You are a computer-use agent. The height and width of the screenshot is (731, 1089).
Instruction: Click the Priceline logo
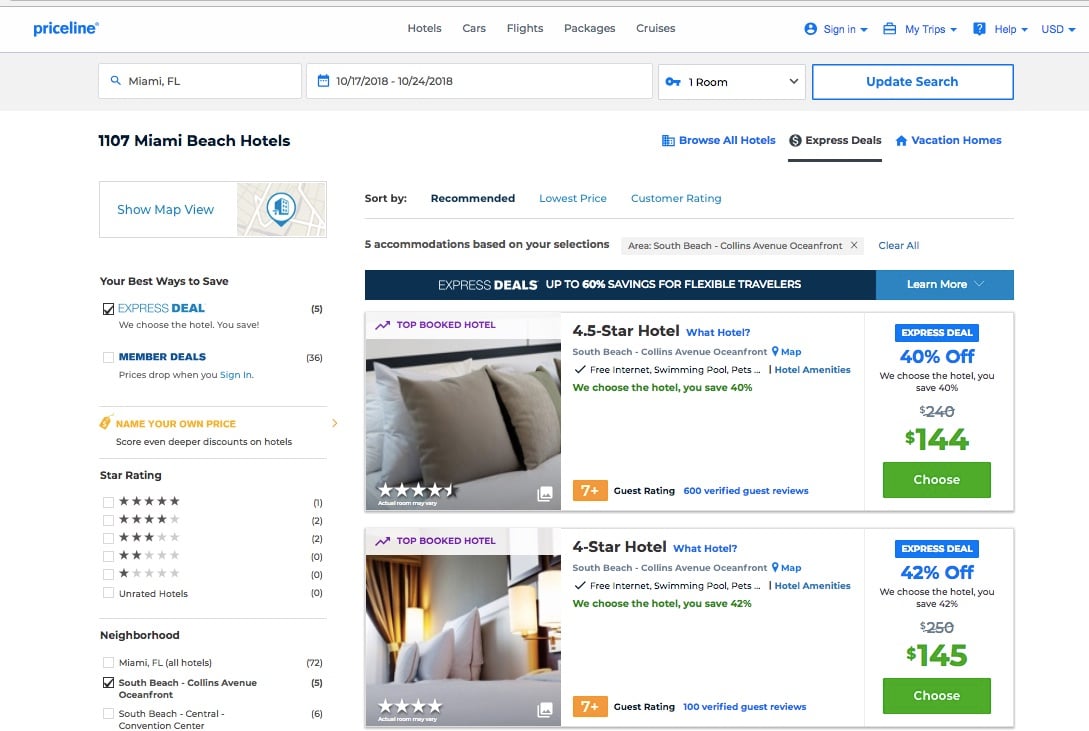[65, 29]
